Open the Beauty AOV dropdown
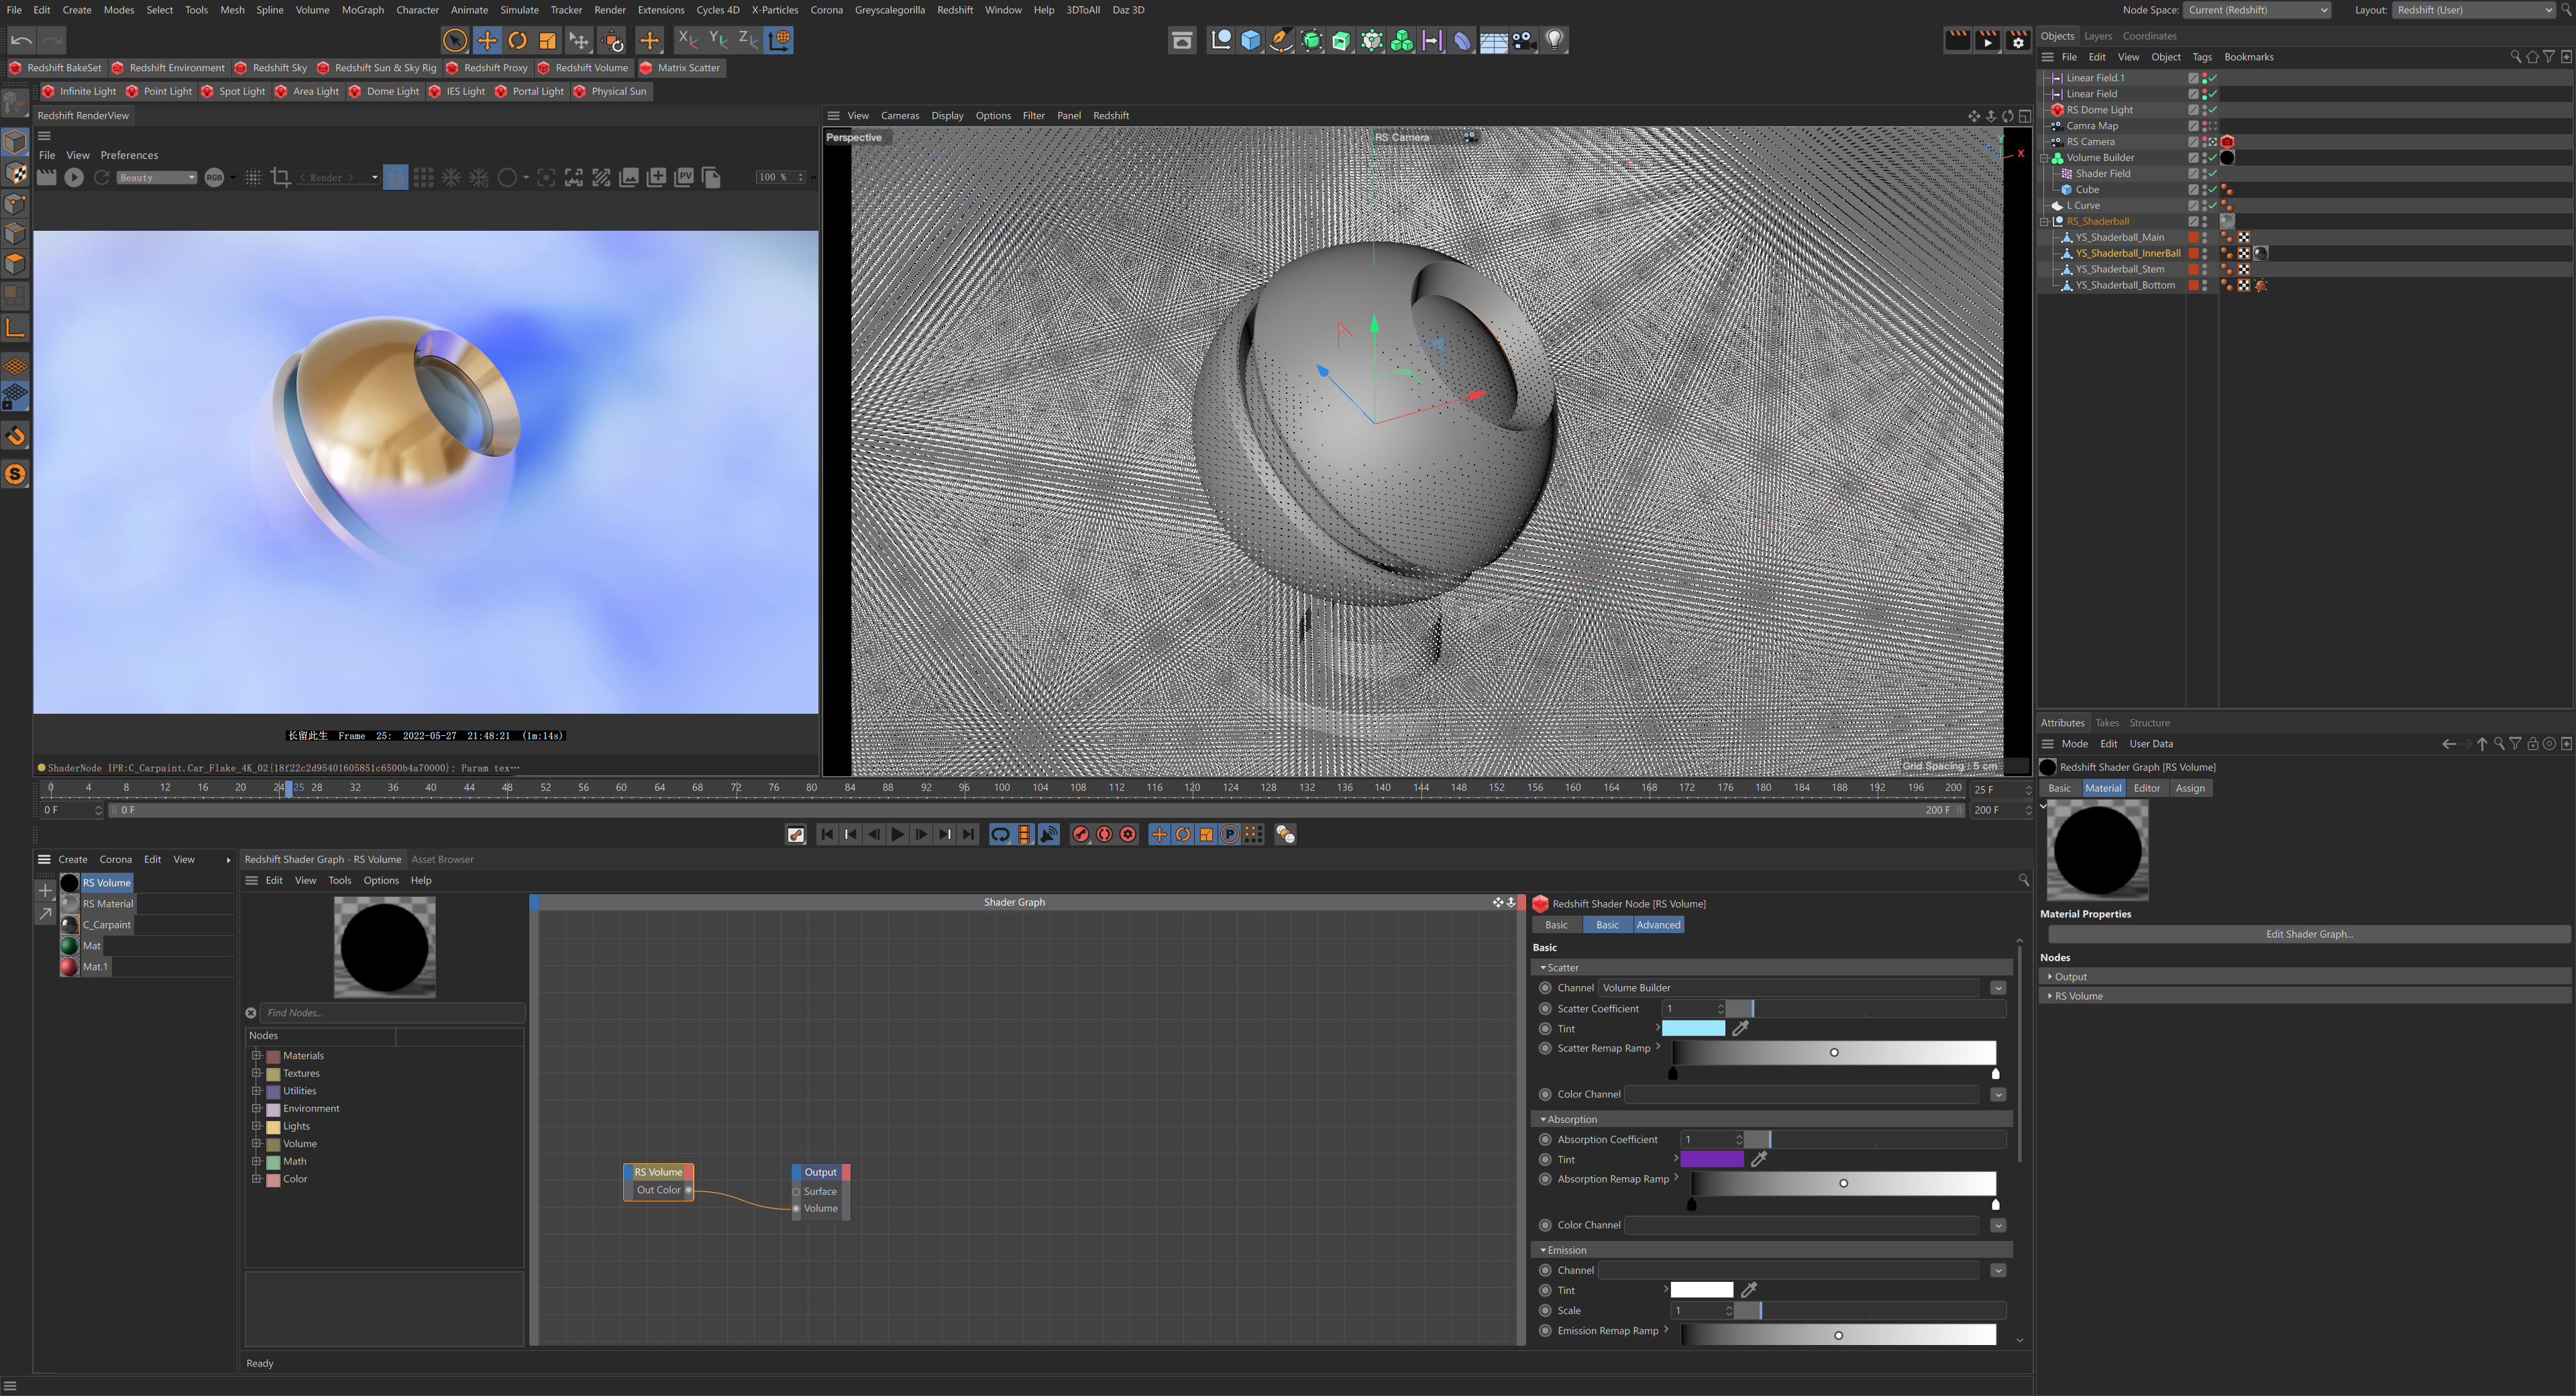This screenshot has width=2576, height=1396. [156, 177]
